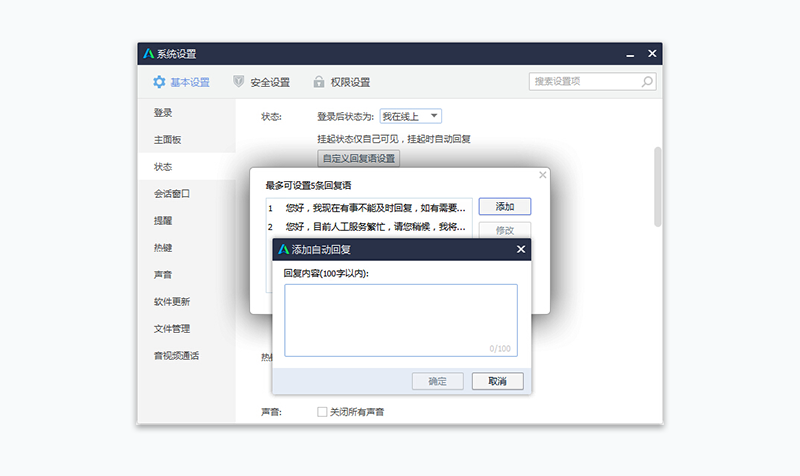Click inside the 回复内容 text area
800x476 pixels.
click(401, 320)
